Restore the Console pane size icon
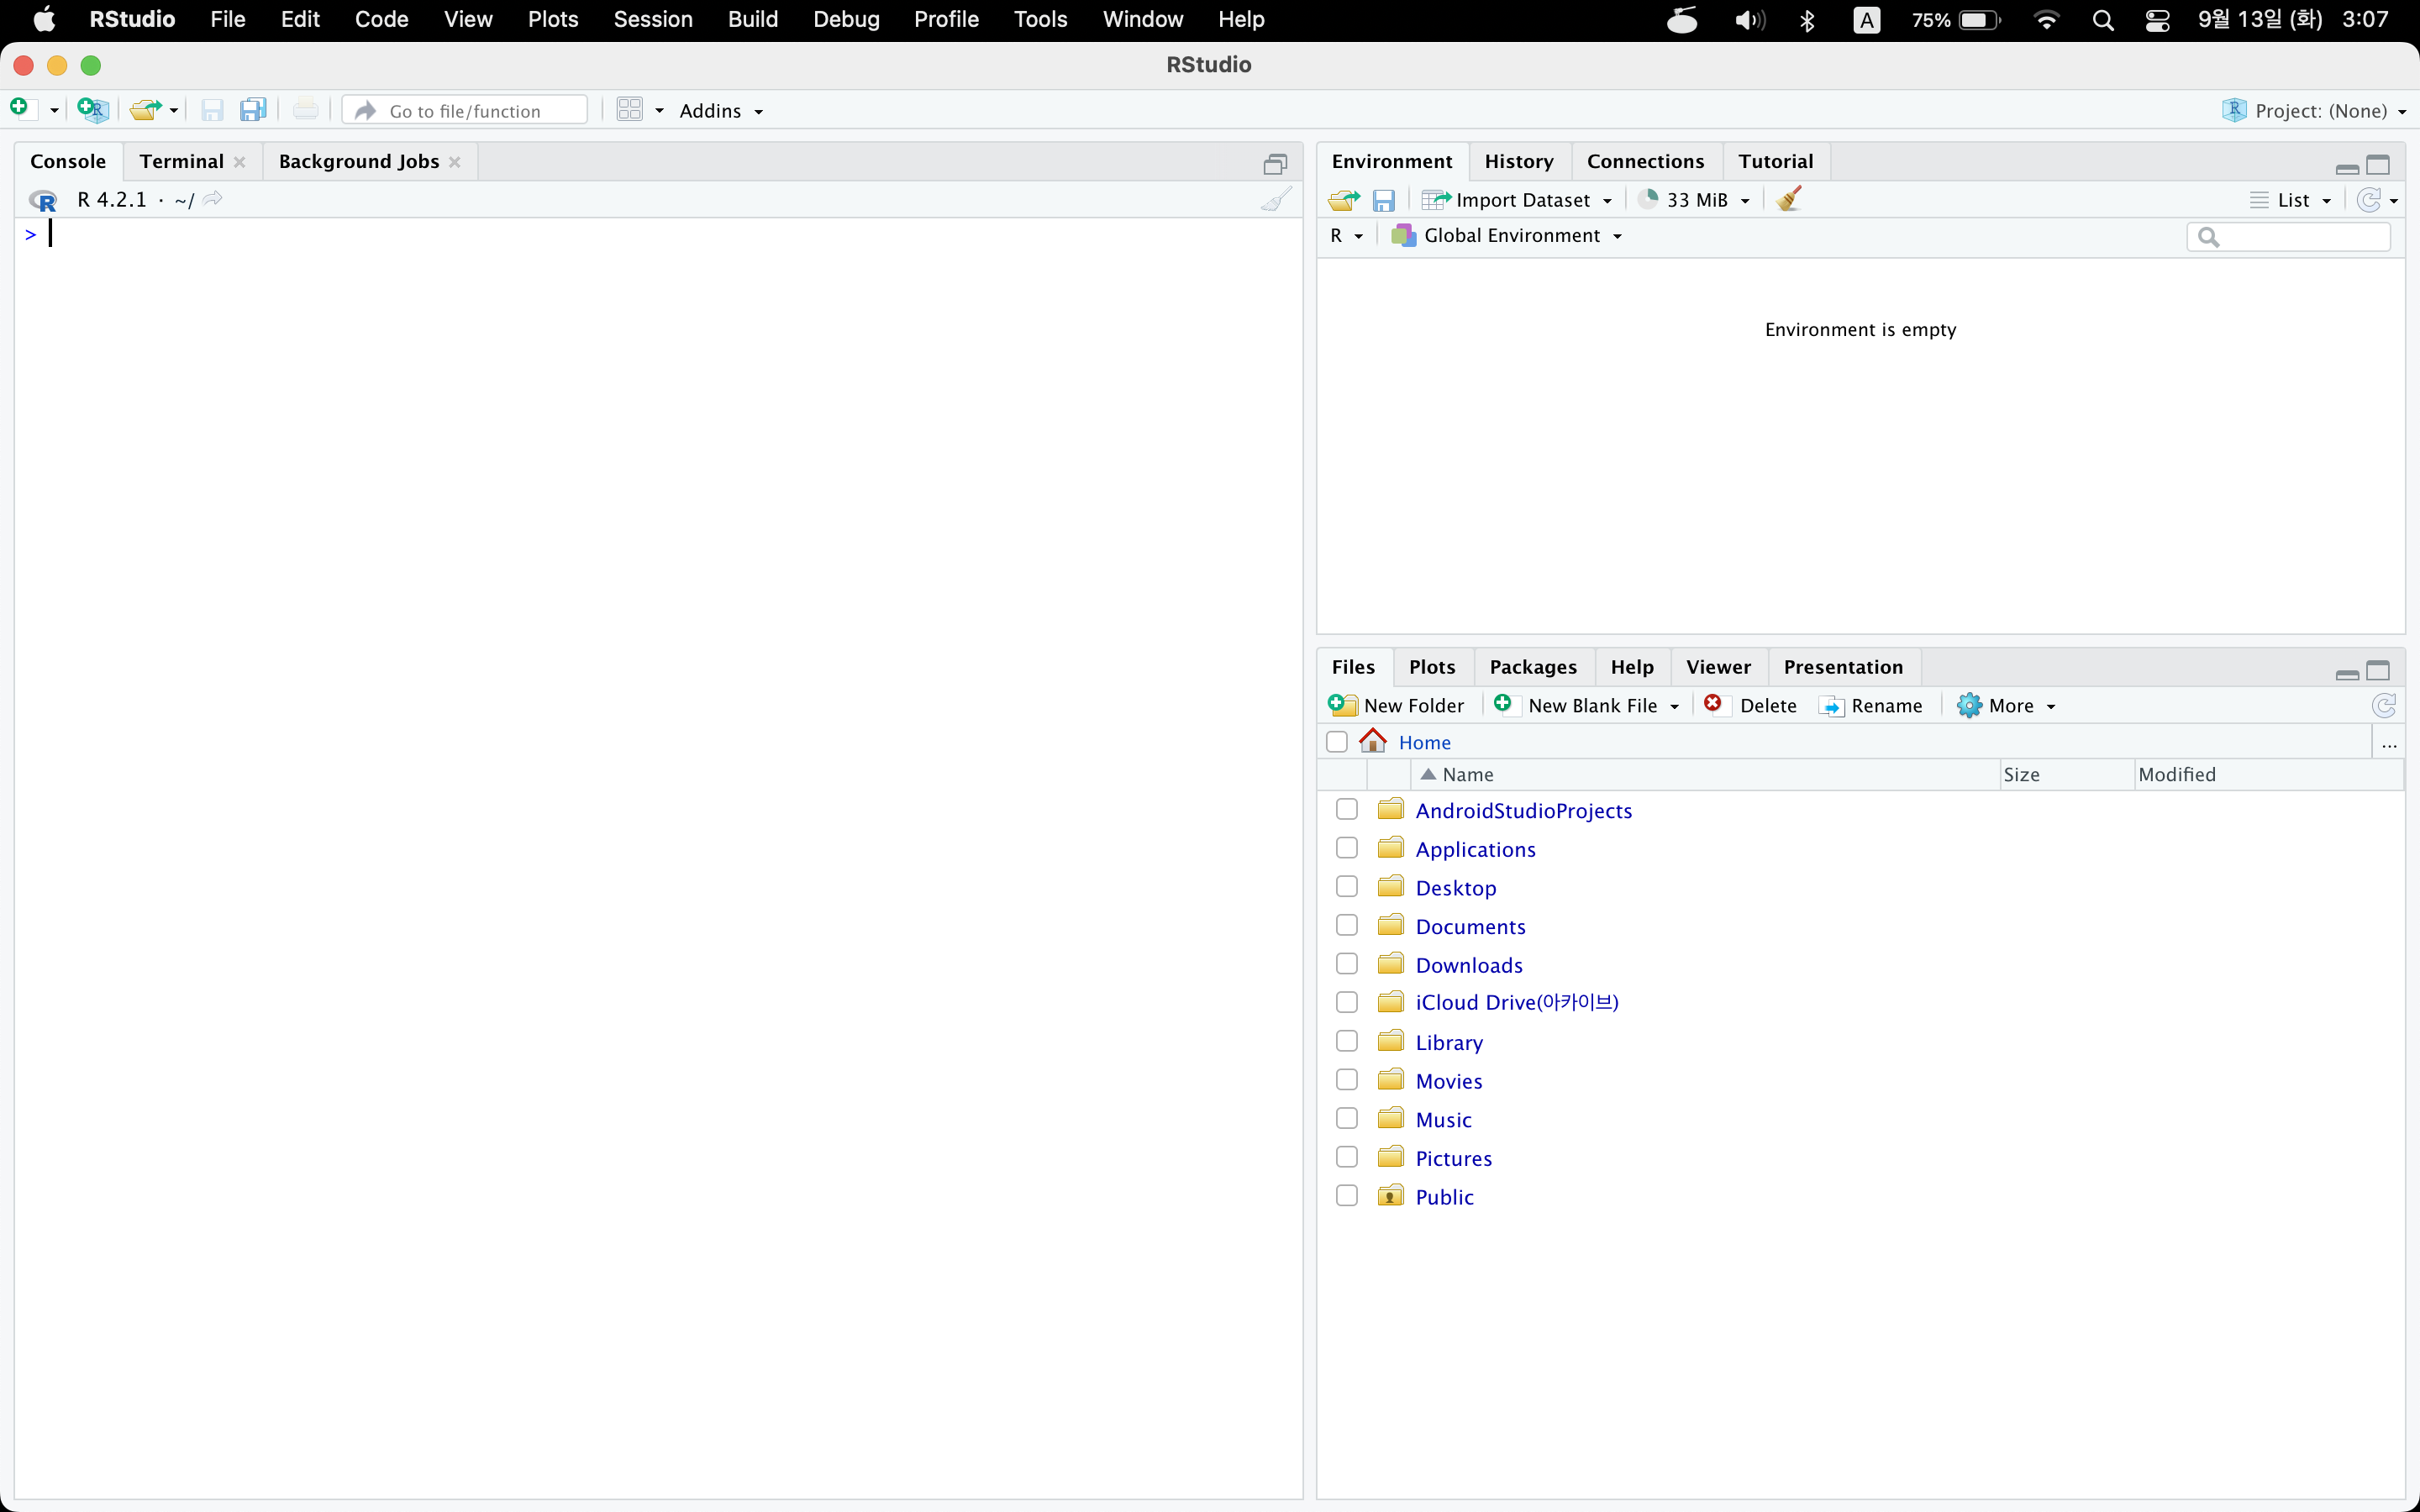 1275,164
